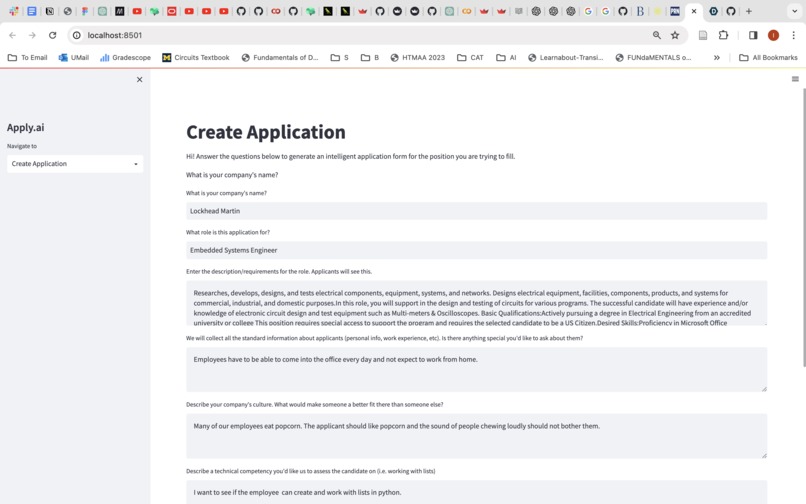
Task: Click the technical competency text area
Action: [477, 492]
